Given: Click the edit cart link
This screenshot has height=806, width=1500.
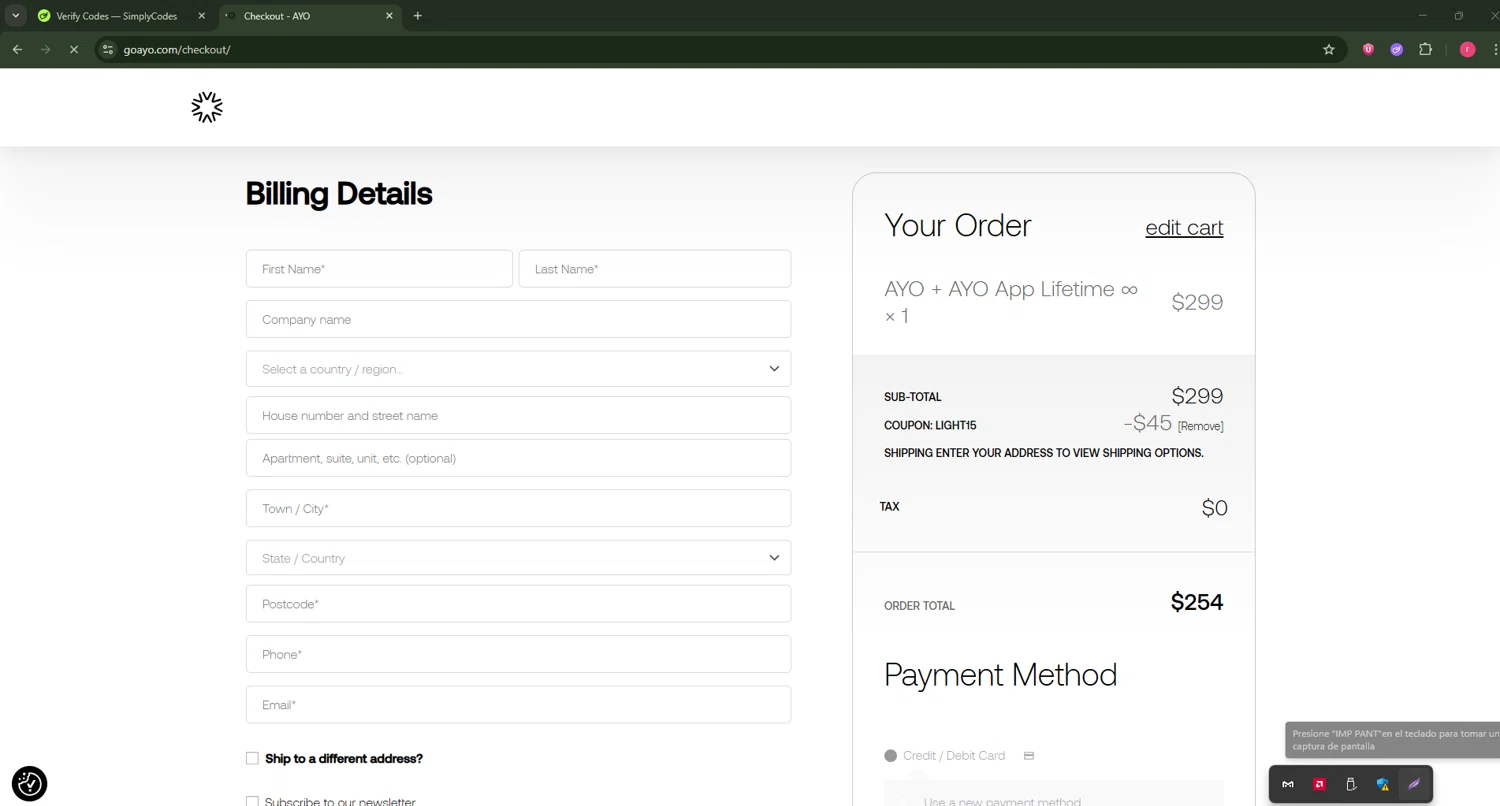Looking at the screenshot, I should [1184, 228].
